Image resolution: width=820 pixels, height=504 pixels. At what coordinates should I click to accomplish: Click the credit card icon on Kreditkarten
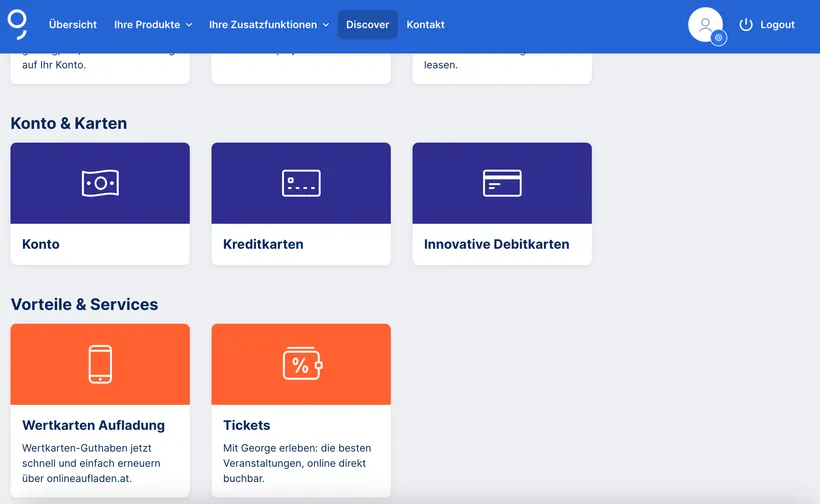pos(301,183)
